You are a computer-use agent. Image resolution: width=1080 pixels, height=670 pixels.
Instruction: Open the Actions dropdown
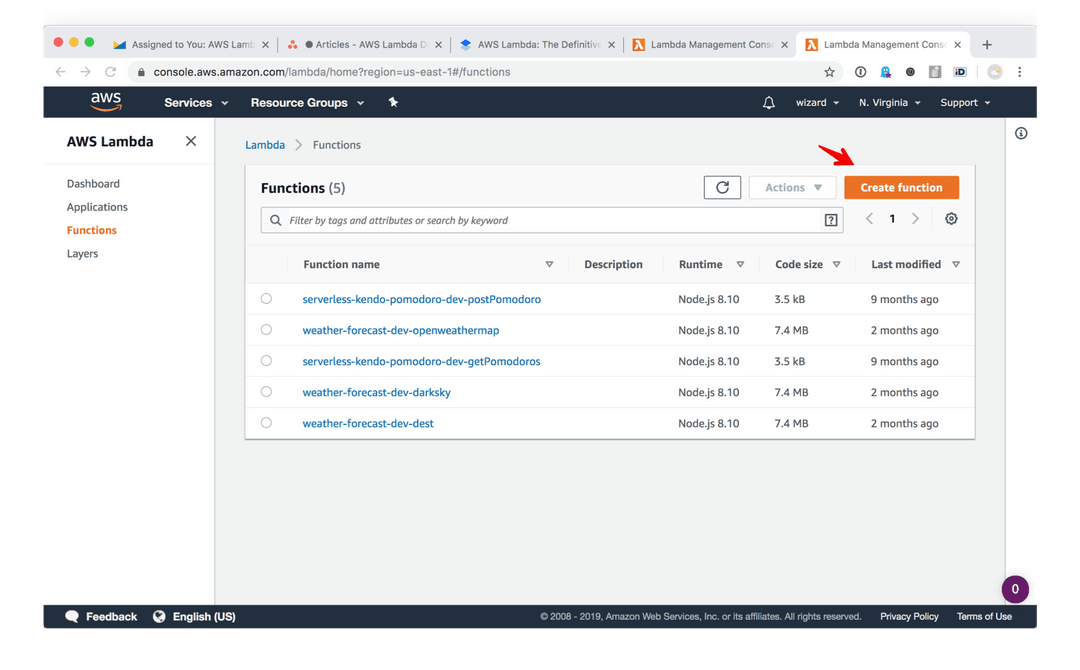coord(792,187)
